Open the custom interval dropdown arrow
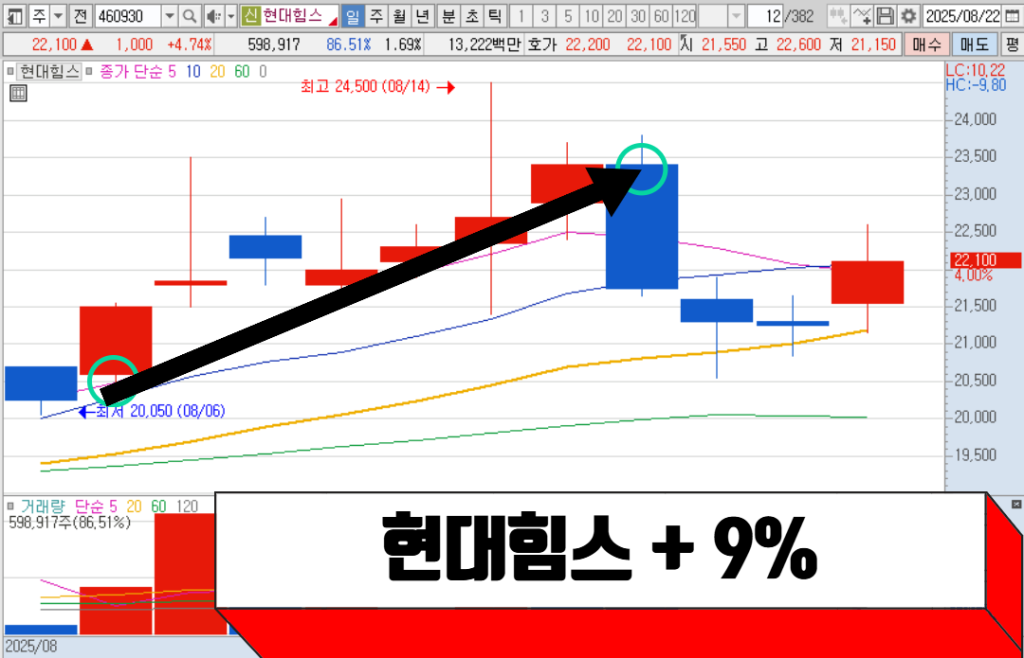This screenshot has height=658, width=1024. pyautogui.click(x=736, y=16)
